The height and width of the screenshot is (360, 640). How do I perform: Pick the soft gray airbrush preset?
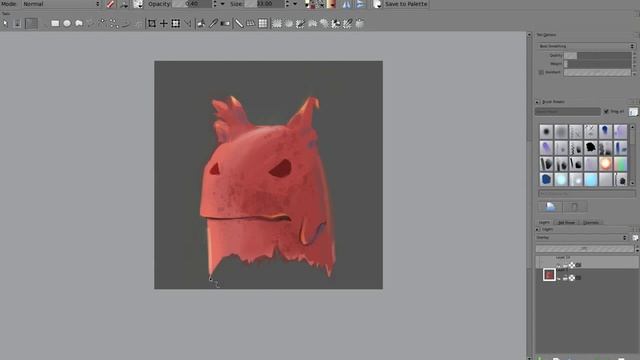pyautogui.click(x=561, y=131)
